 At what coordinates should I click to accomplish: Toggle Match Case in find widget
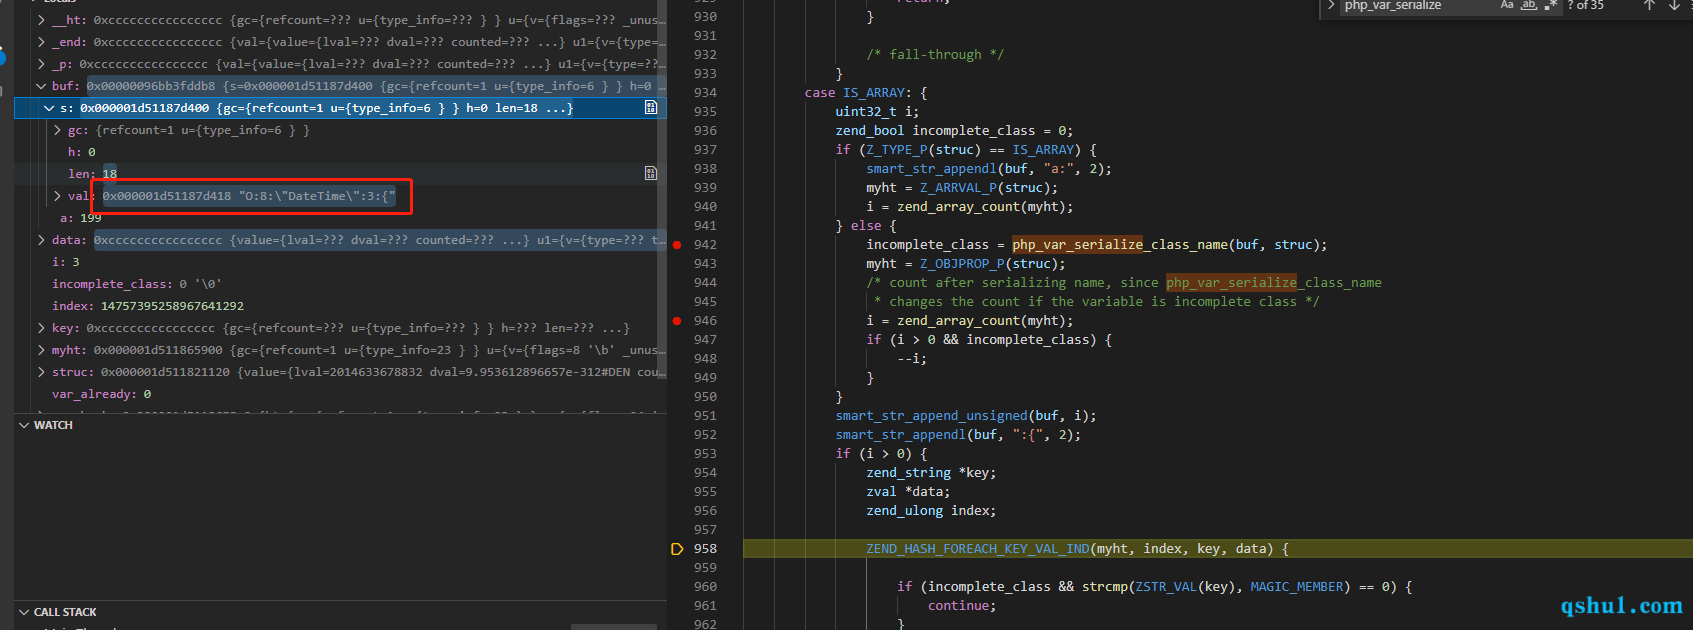[x=1507, y=6]
